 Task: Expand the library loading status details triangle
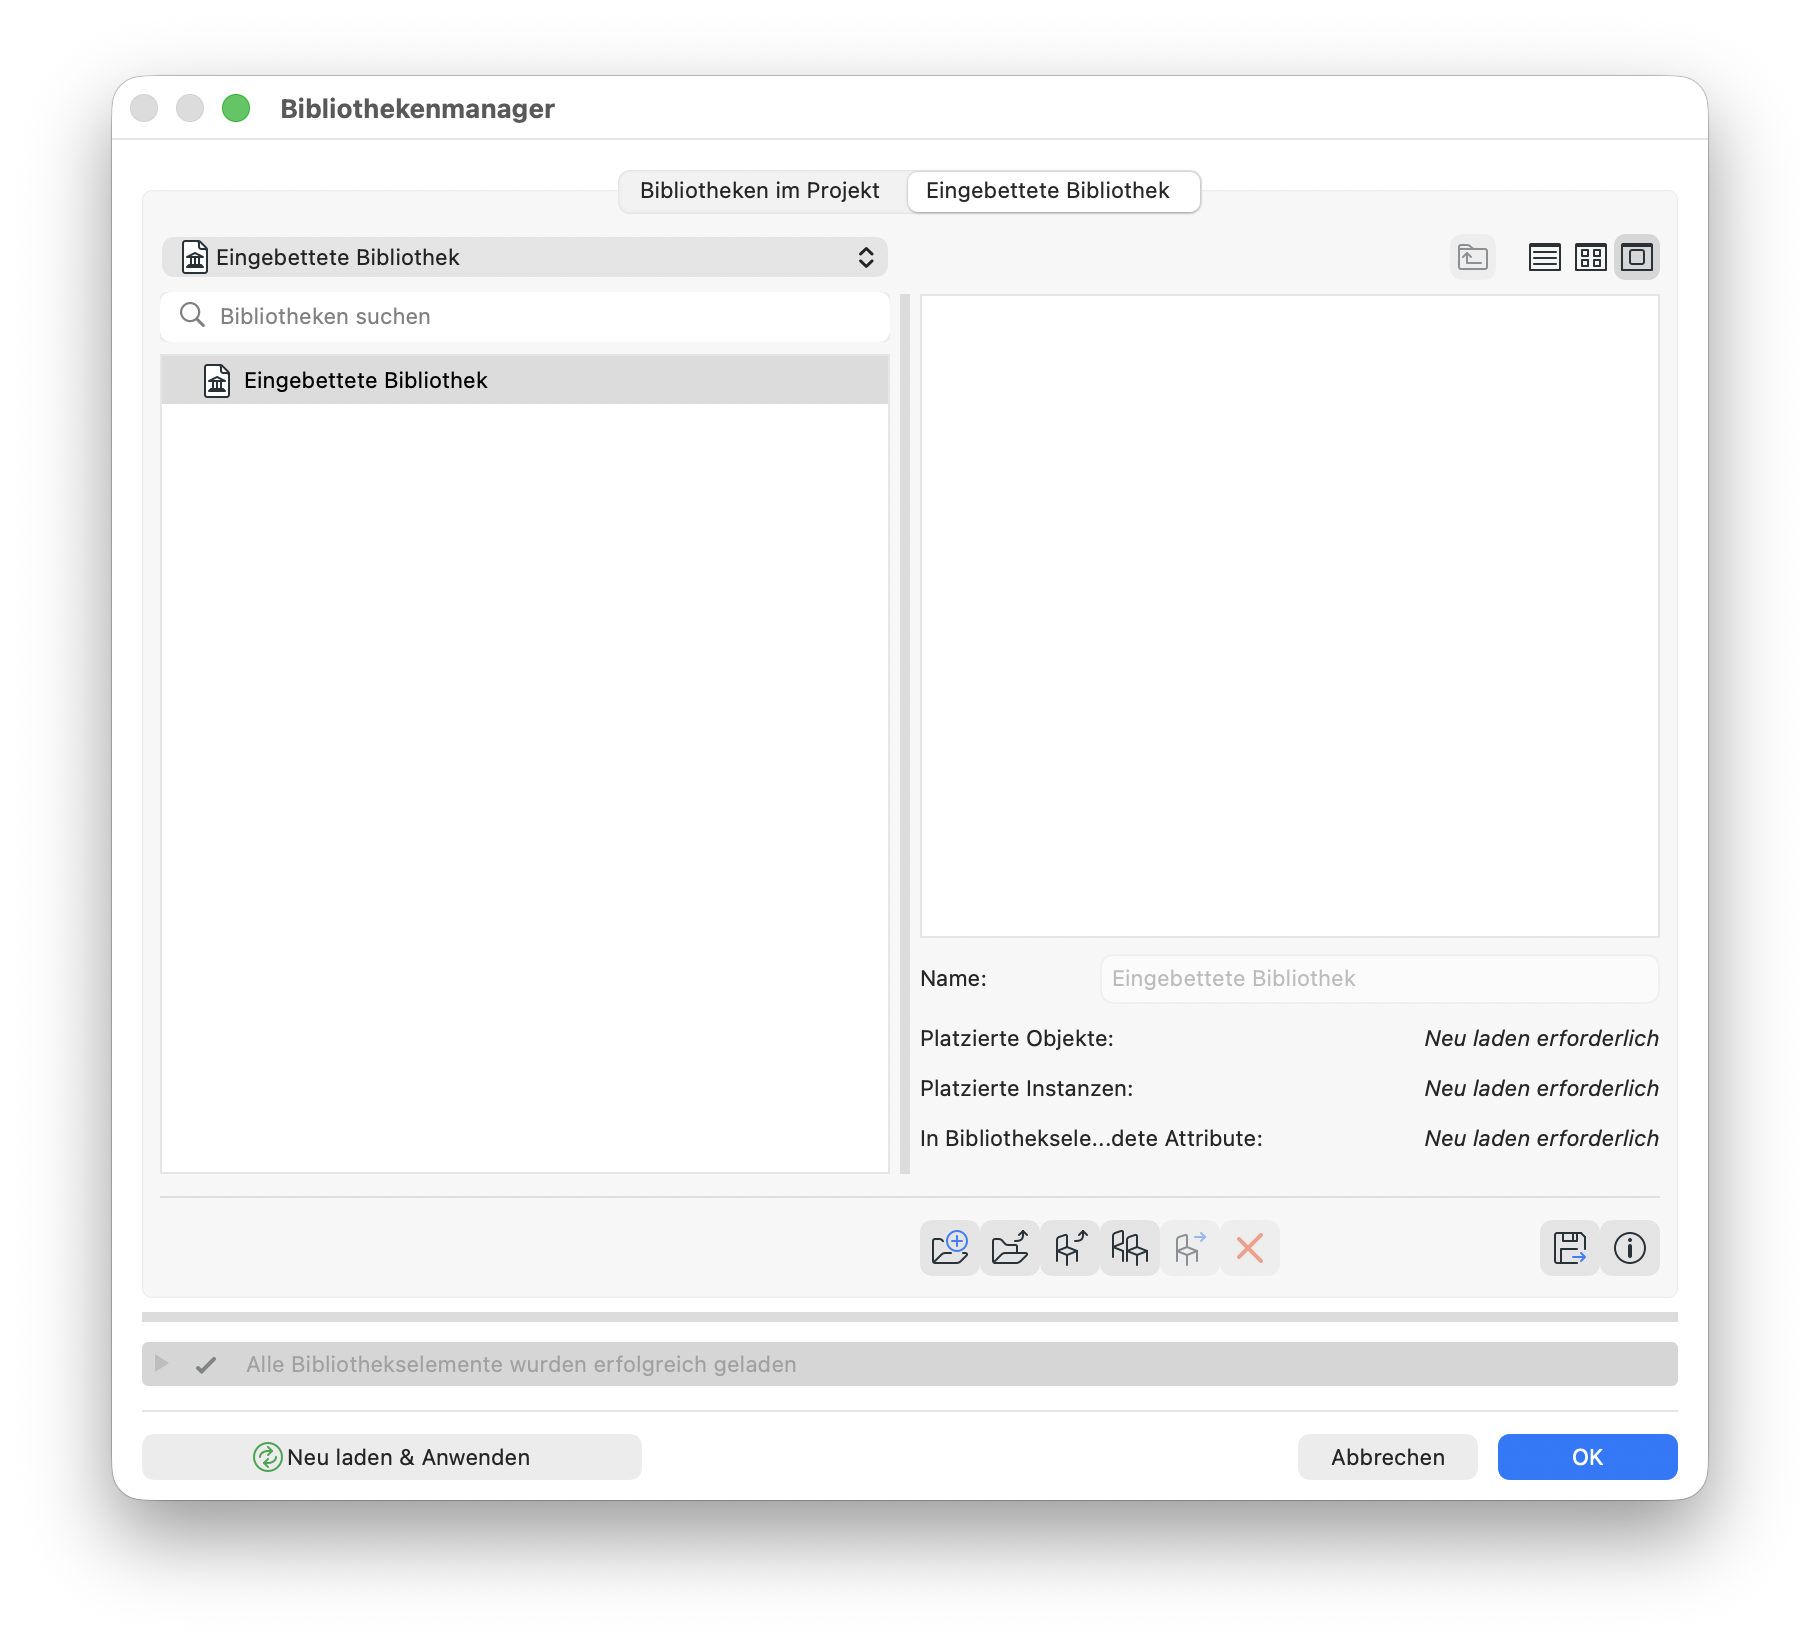pyautogui.click(x=161, y=1364)
